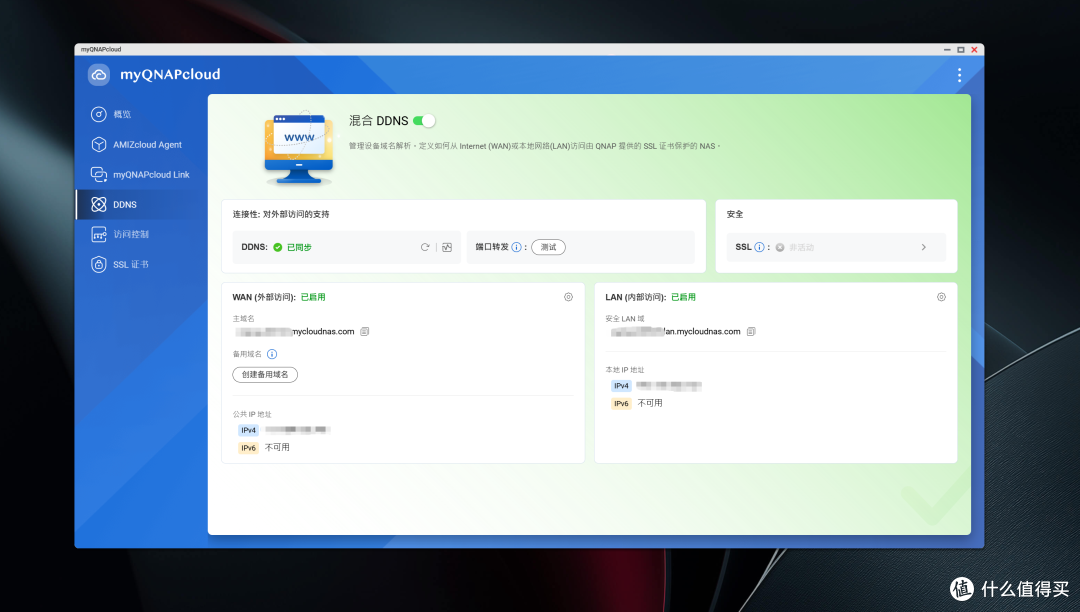This screenshot has width=1080, height=612.
Task: Click the myQNAPcloud cloud logo icon
Action: pyautogui.click(x=99, y=74)
